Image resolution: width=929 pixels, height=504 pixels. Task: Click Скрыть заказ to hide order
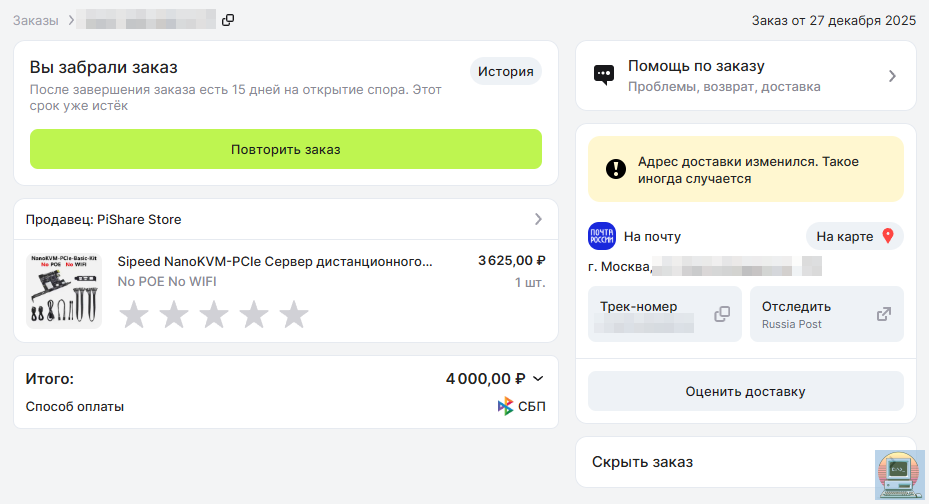[642, 462]
